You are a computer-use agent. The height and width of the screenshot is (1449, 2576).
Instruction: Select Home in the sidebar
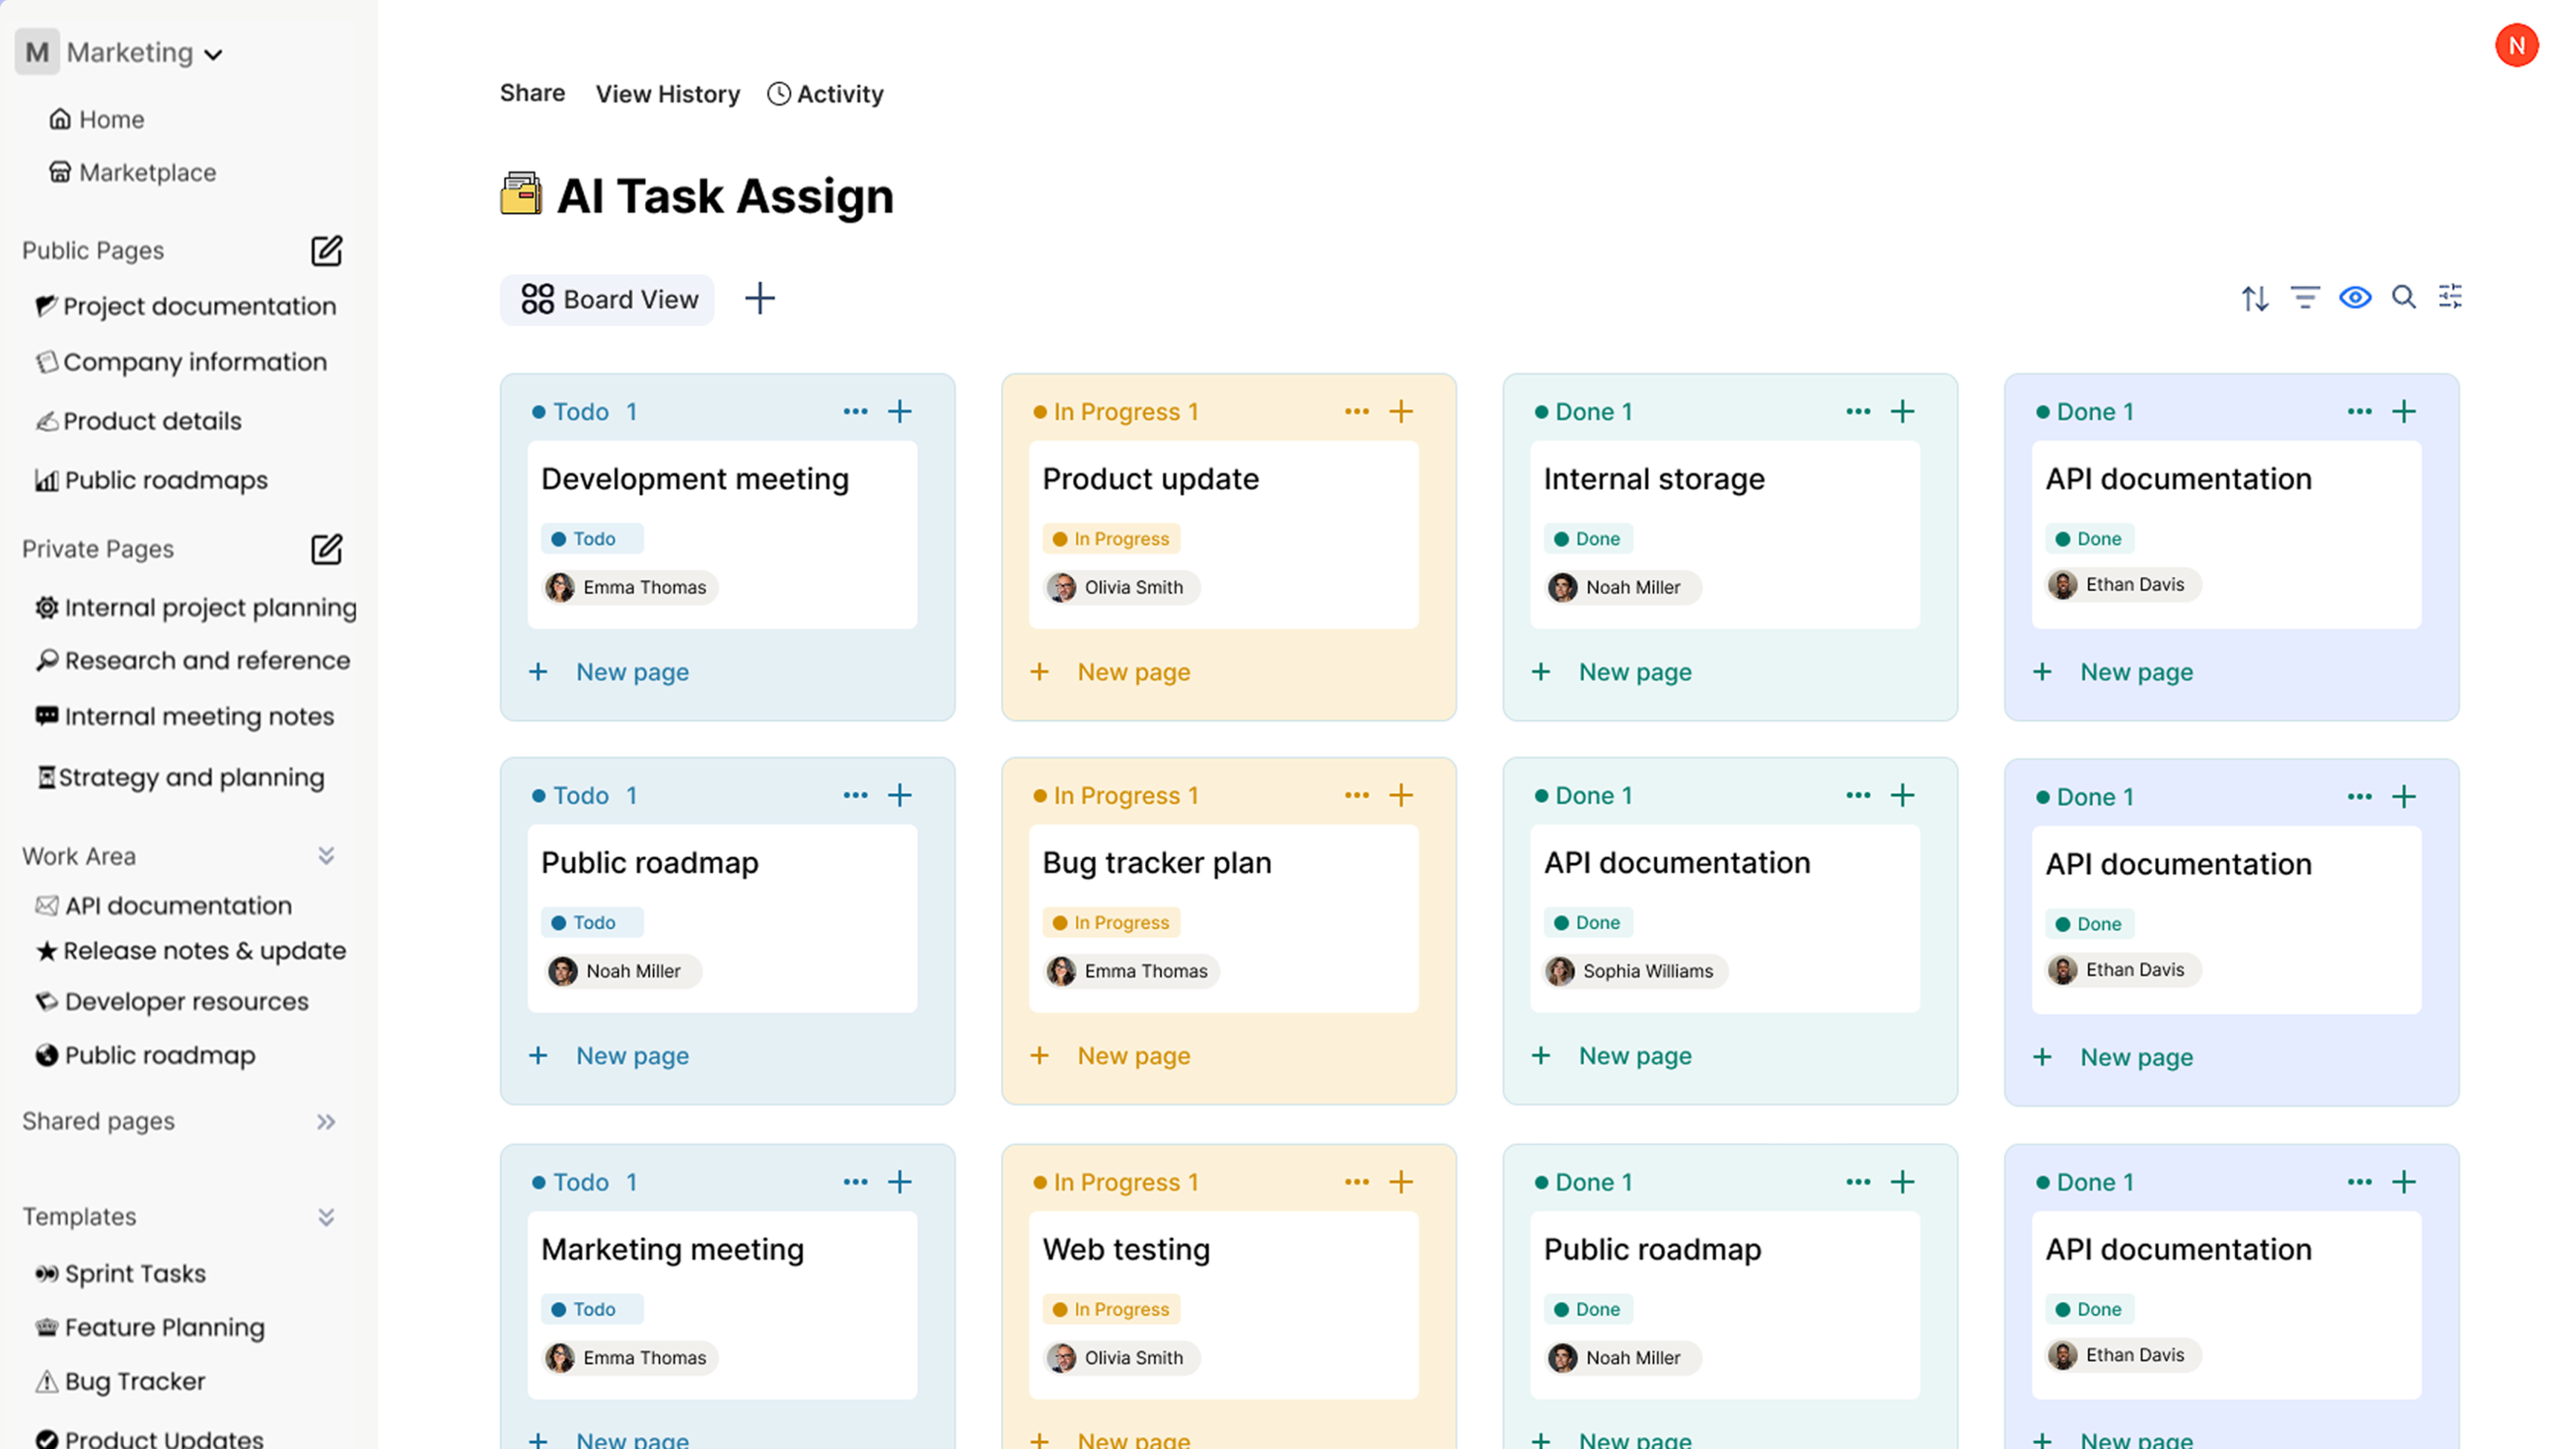tap(111, 119)
